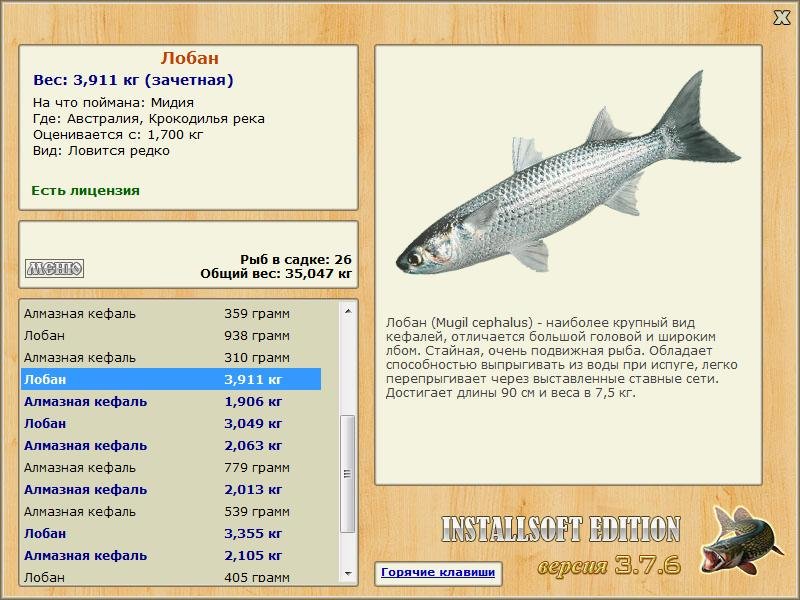Select Лобан 405 грамм row

[x=170, y=577]
